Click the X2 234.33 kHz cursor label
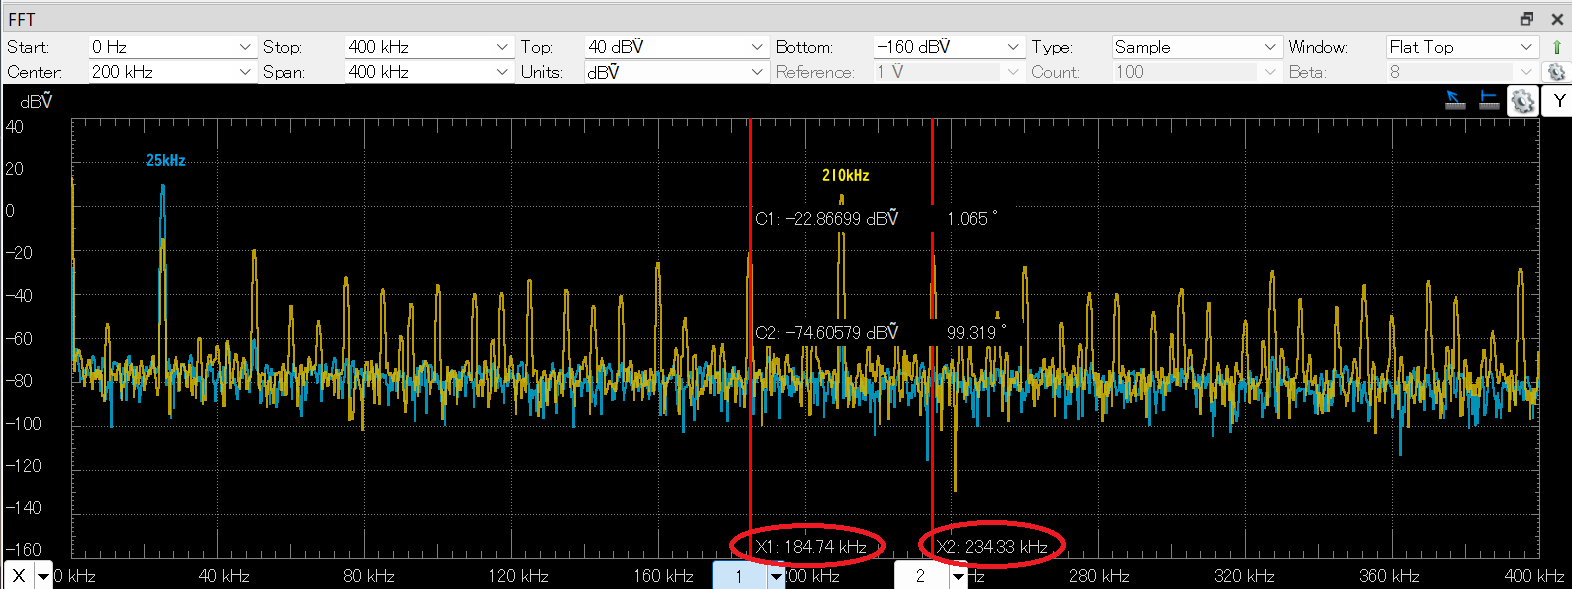The height and width of the screenshot is (589, 1572). pyautogui.click(x=991, y=547)
